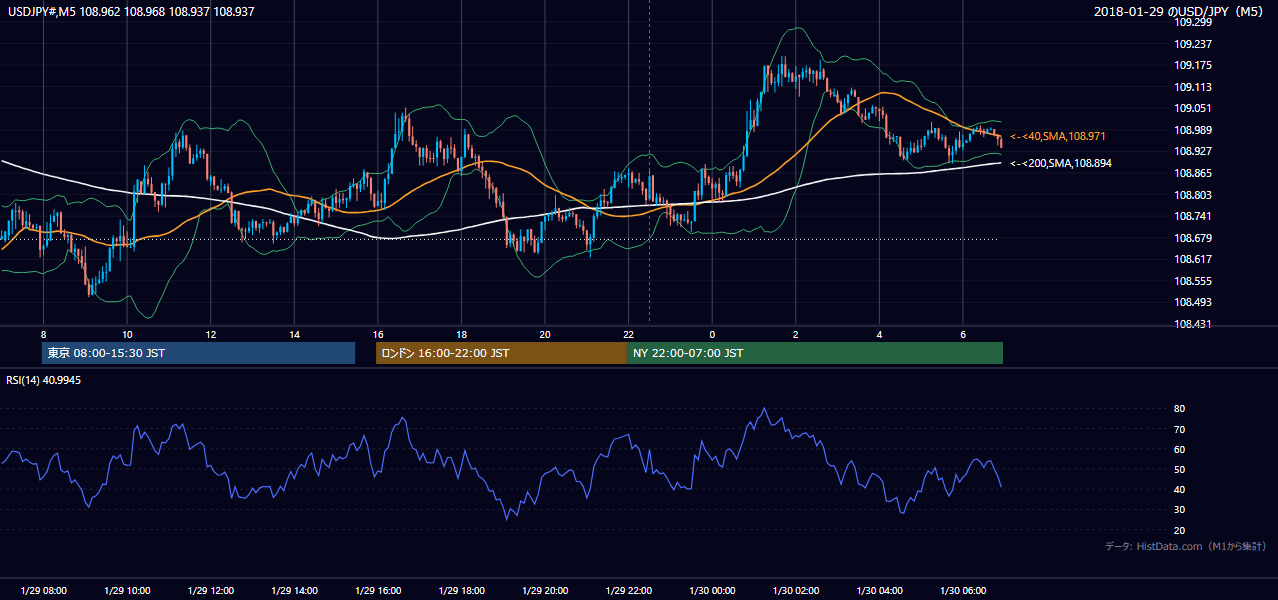
Task: Click hour tick 0 under the price chart
Action: 712,334
